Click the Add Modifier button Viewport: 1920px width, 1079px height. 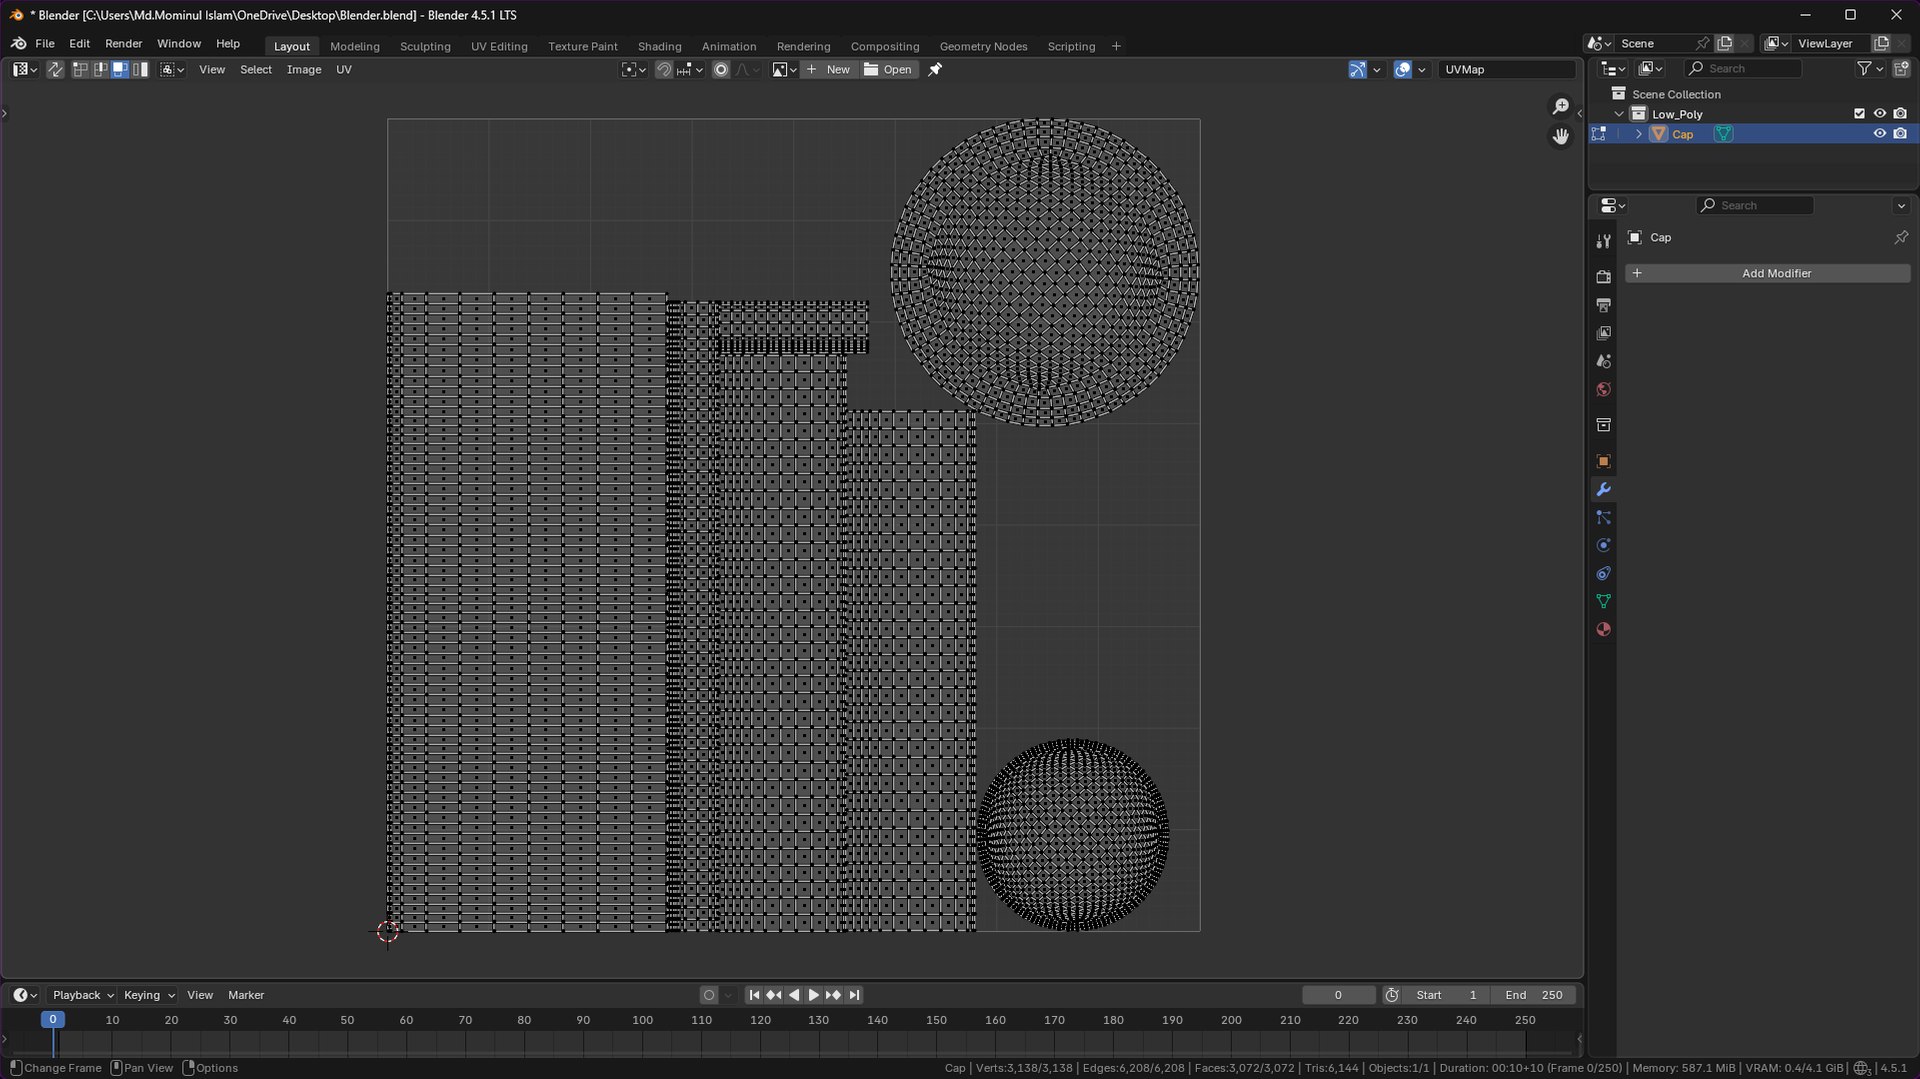click(1767, 273)
